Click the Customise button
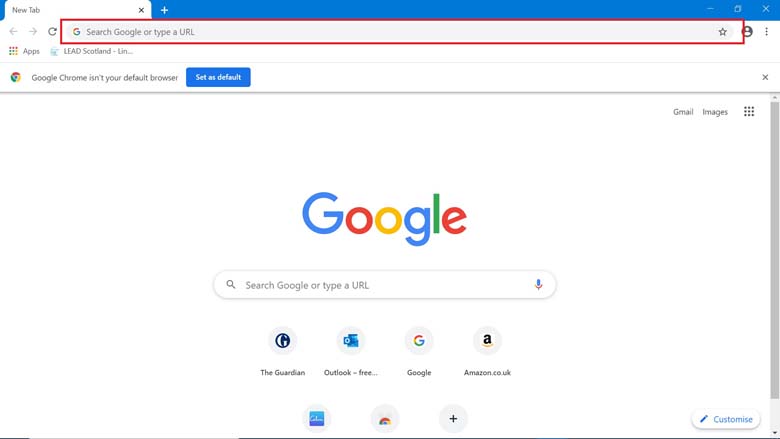 click(726, 419)
